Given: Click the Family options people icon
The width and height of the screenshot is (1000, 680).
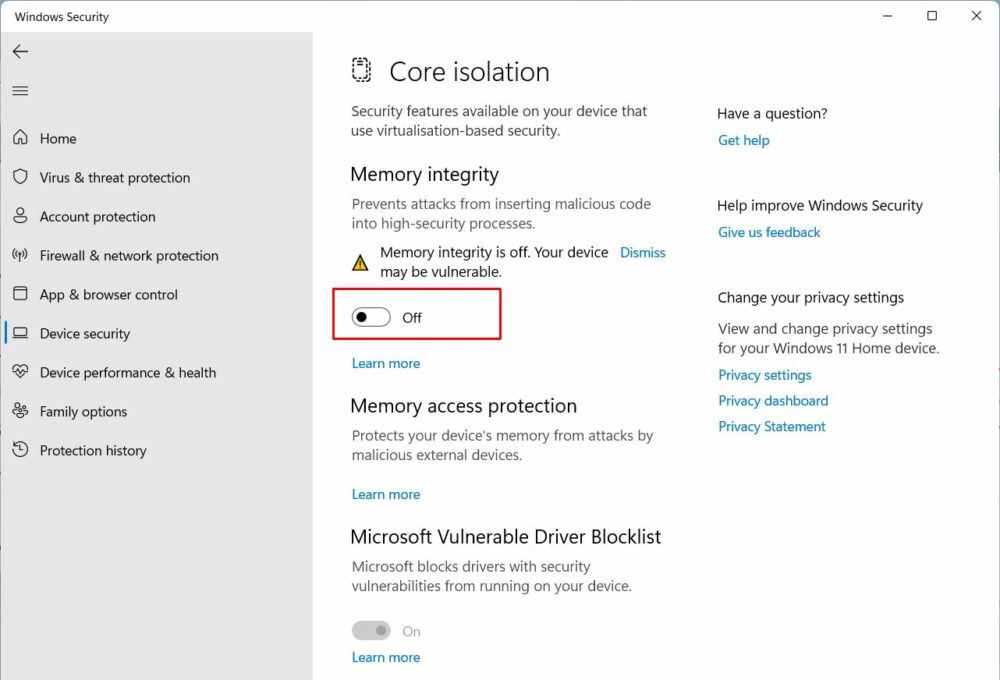Looking at the screenshot, I should (x=20, y=411).
